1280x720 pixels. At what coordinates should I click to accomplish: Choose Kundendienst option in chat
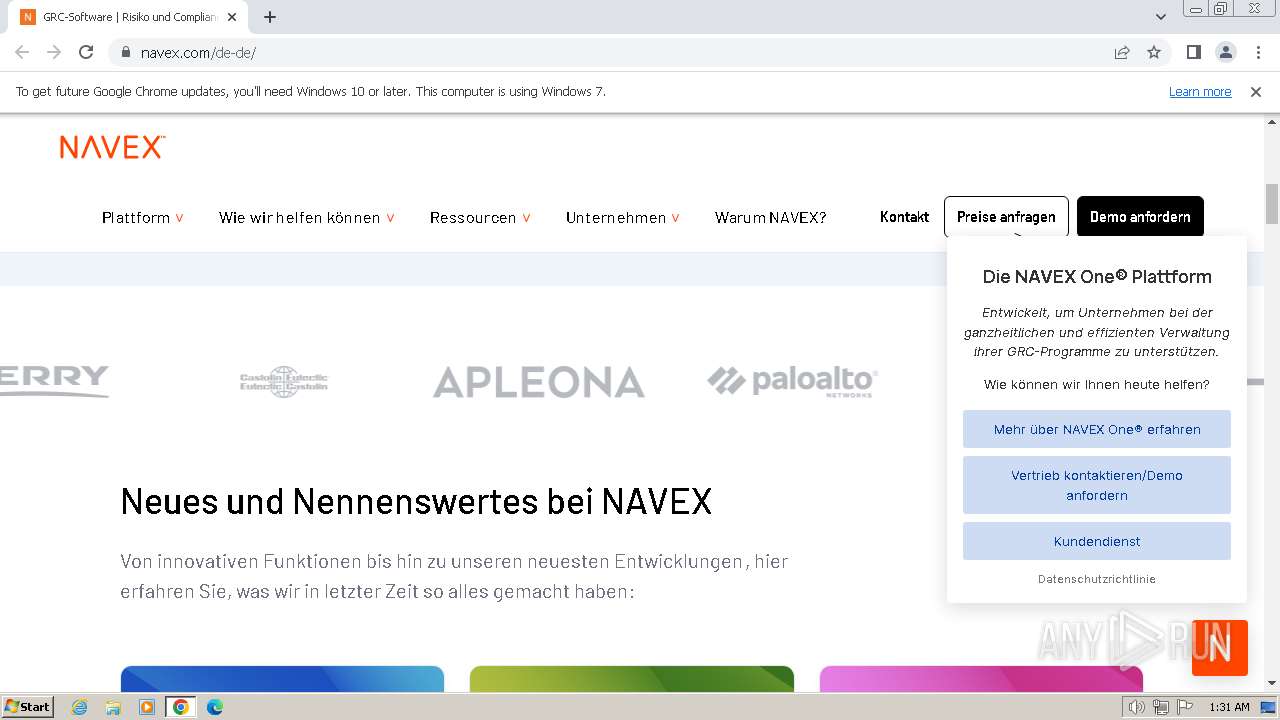coord(1097,541)
